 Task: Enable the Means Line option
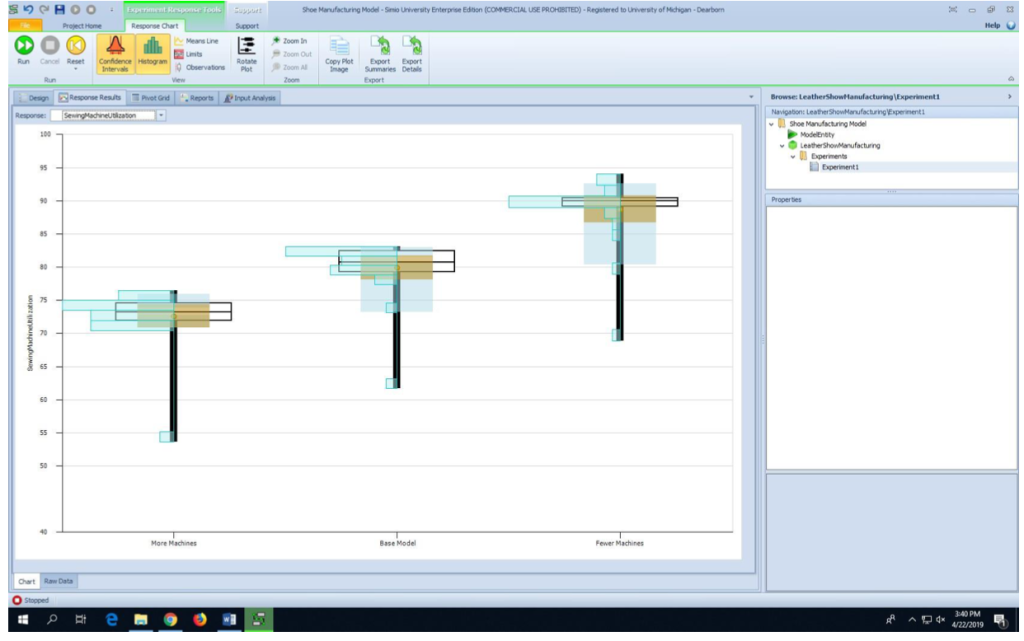click(201, 41)
